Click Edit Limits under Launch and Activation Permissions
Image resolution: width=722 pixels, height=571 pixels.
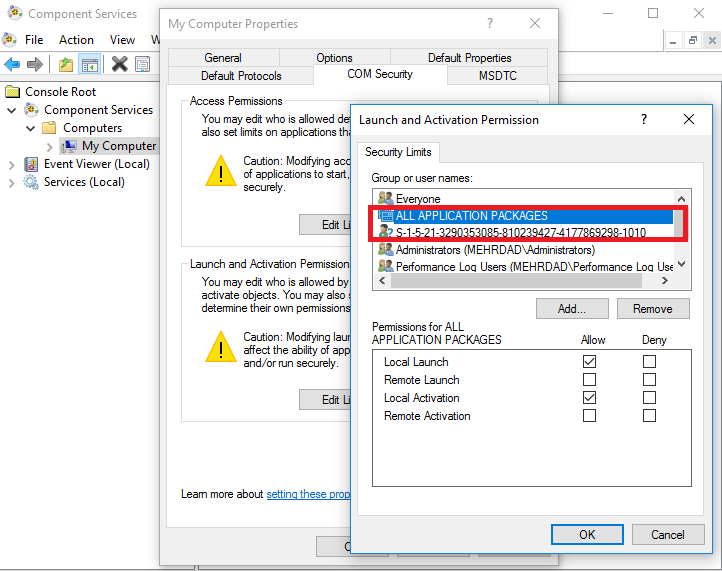coord(325,400)
